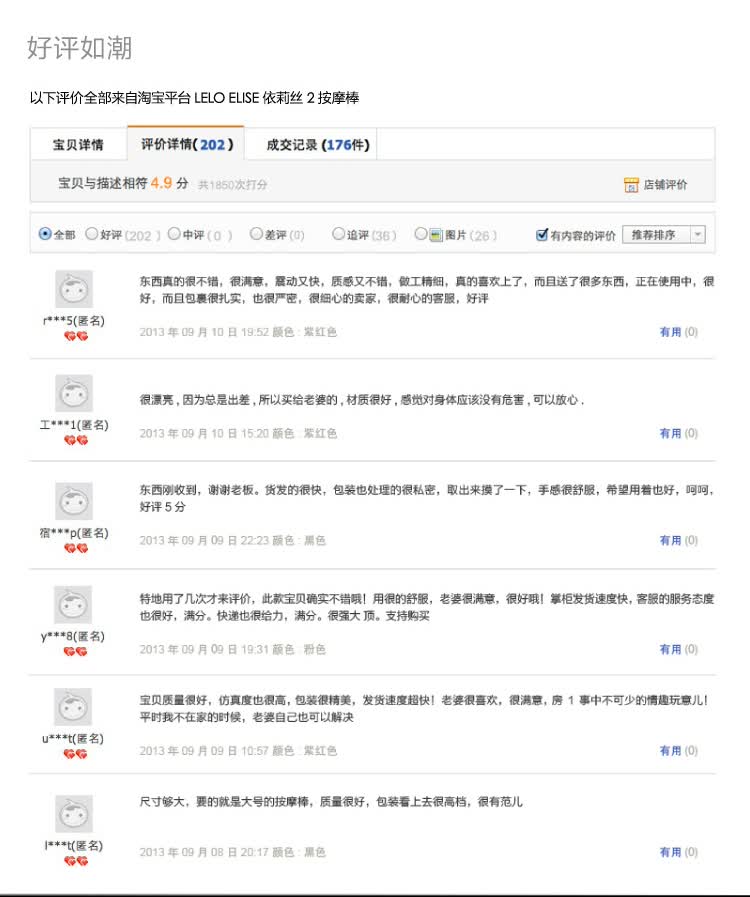
Task: Select the 追评 (36) radio filter
Action: [339, 234]
